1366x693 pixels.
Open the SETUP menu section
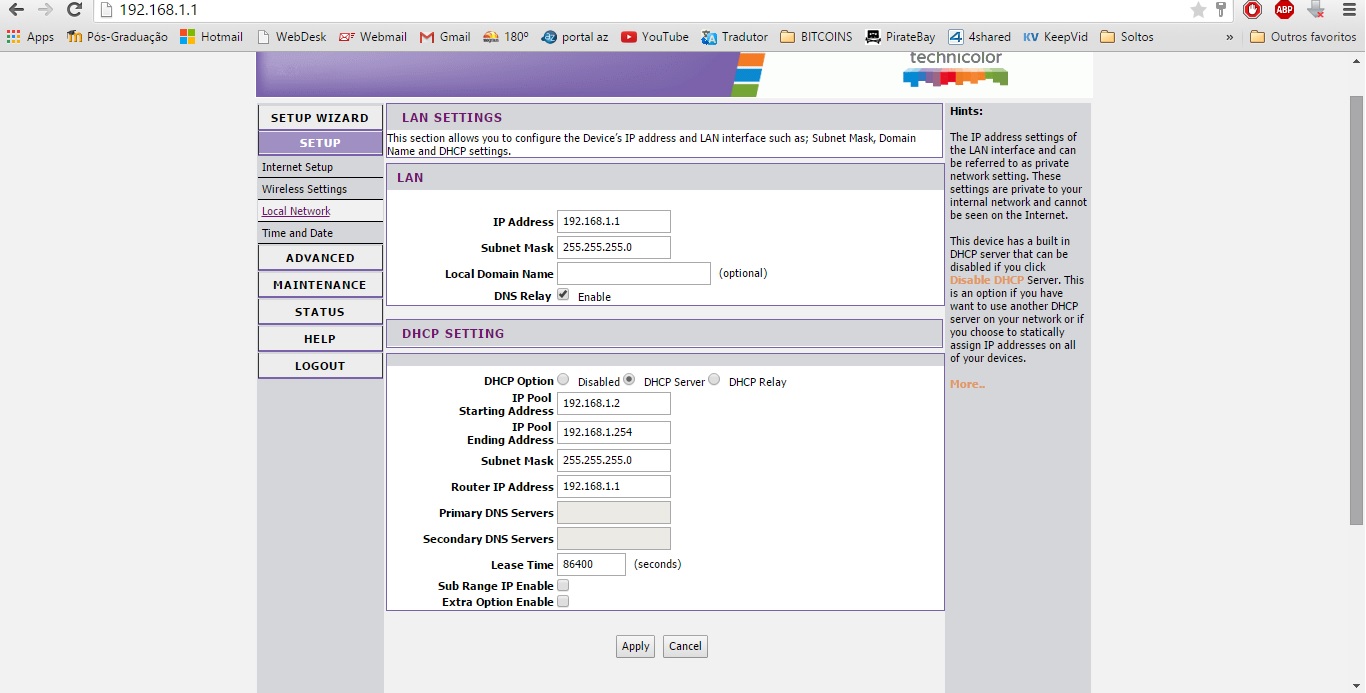(x=320, y=143)
